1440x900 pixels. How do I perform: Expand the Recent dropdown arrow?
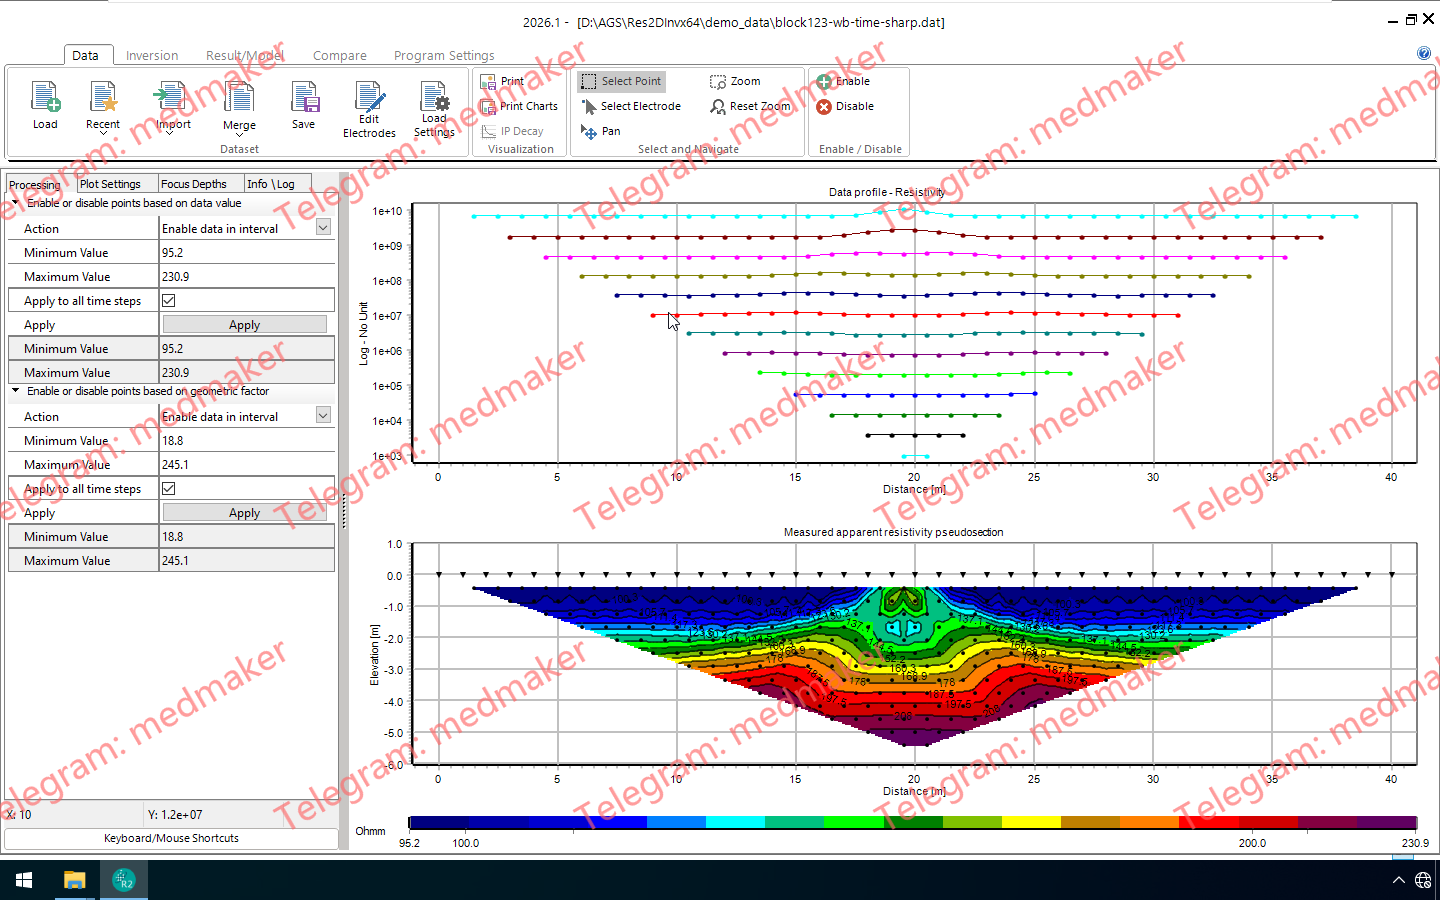click(x=103, y=133)
